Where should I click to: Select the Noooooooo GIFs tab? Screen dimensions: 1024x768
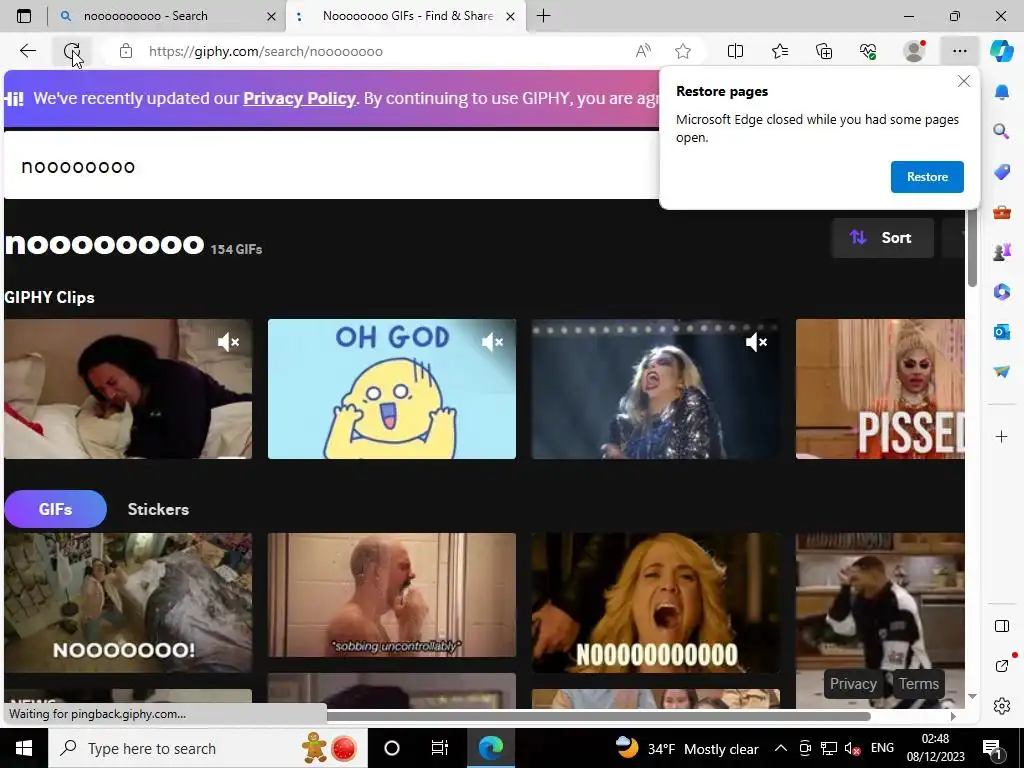pos(406,16)
